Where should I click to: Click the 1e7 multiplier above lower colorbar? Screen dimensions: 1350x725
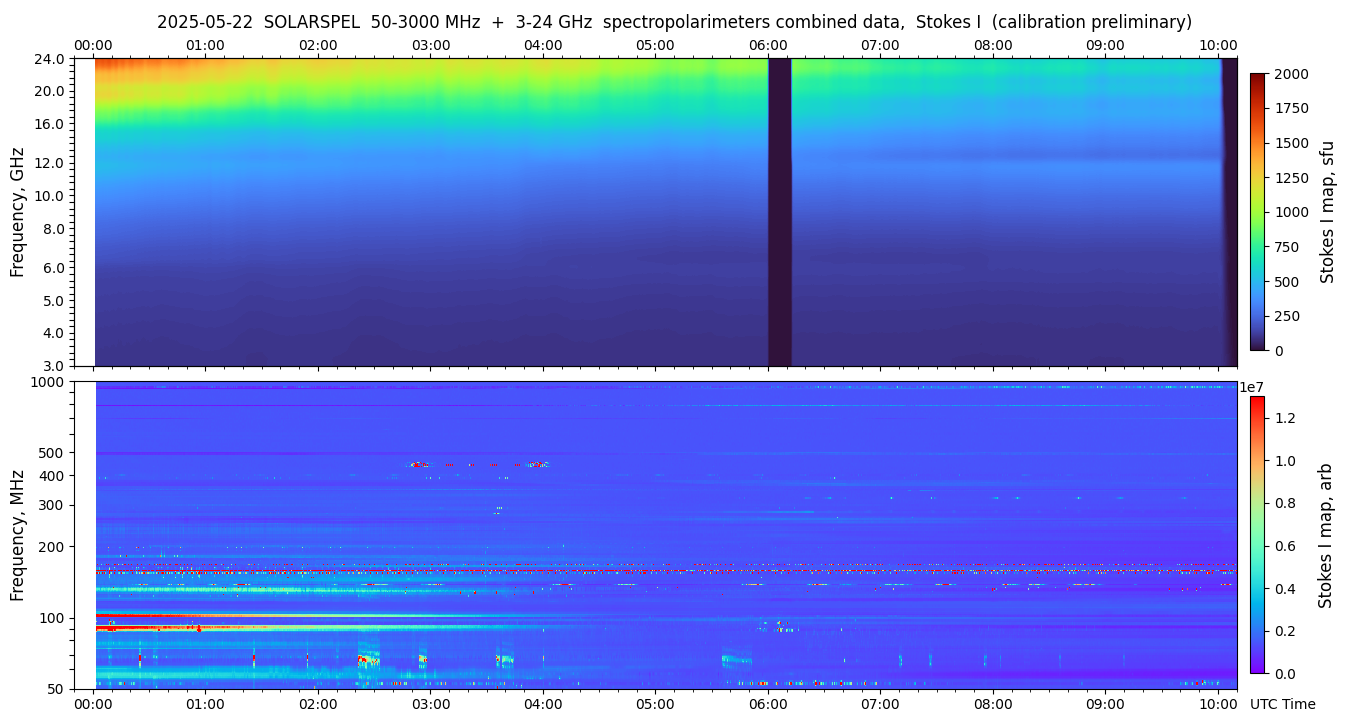pos(1252,387)
